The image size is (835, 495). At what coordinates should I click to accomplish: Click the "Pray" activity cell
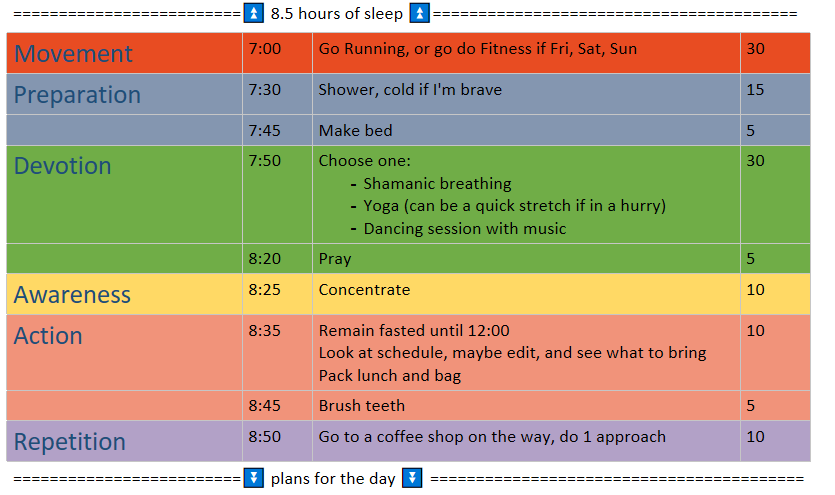click(x=335, y=259)
